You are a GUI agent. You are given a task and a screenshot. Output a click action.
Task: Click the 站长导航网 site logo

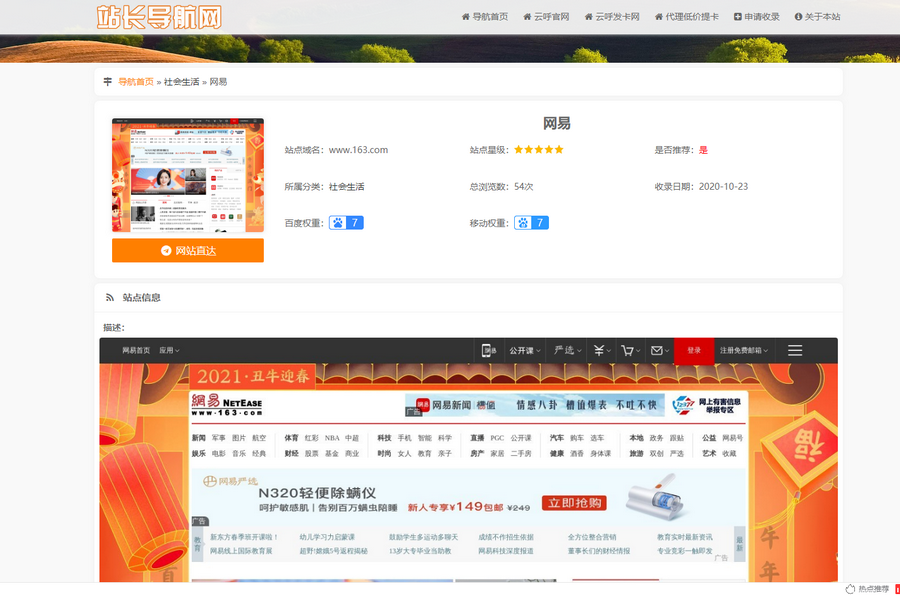tap(159, 17)
